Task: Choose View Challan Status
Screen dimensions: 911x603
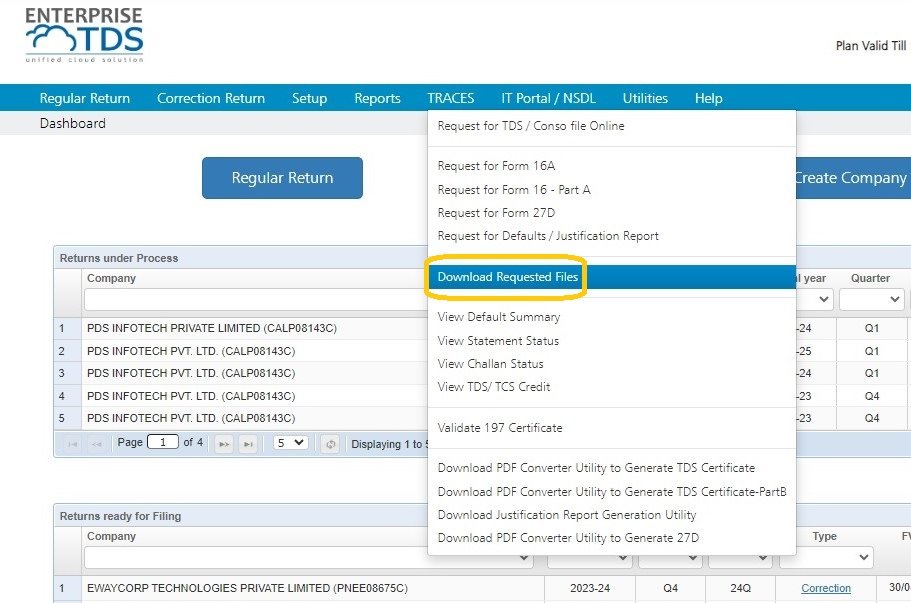Action: coord(490,364)
